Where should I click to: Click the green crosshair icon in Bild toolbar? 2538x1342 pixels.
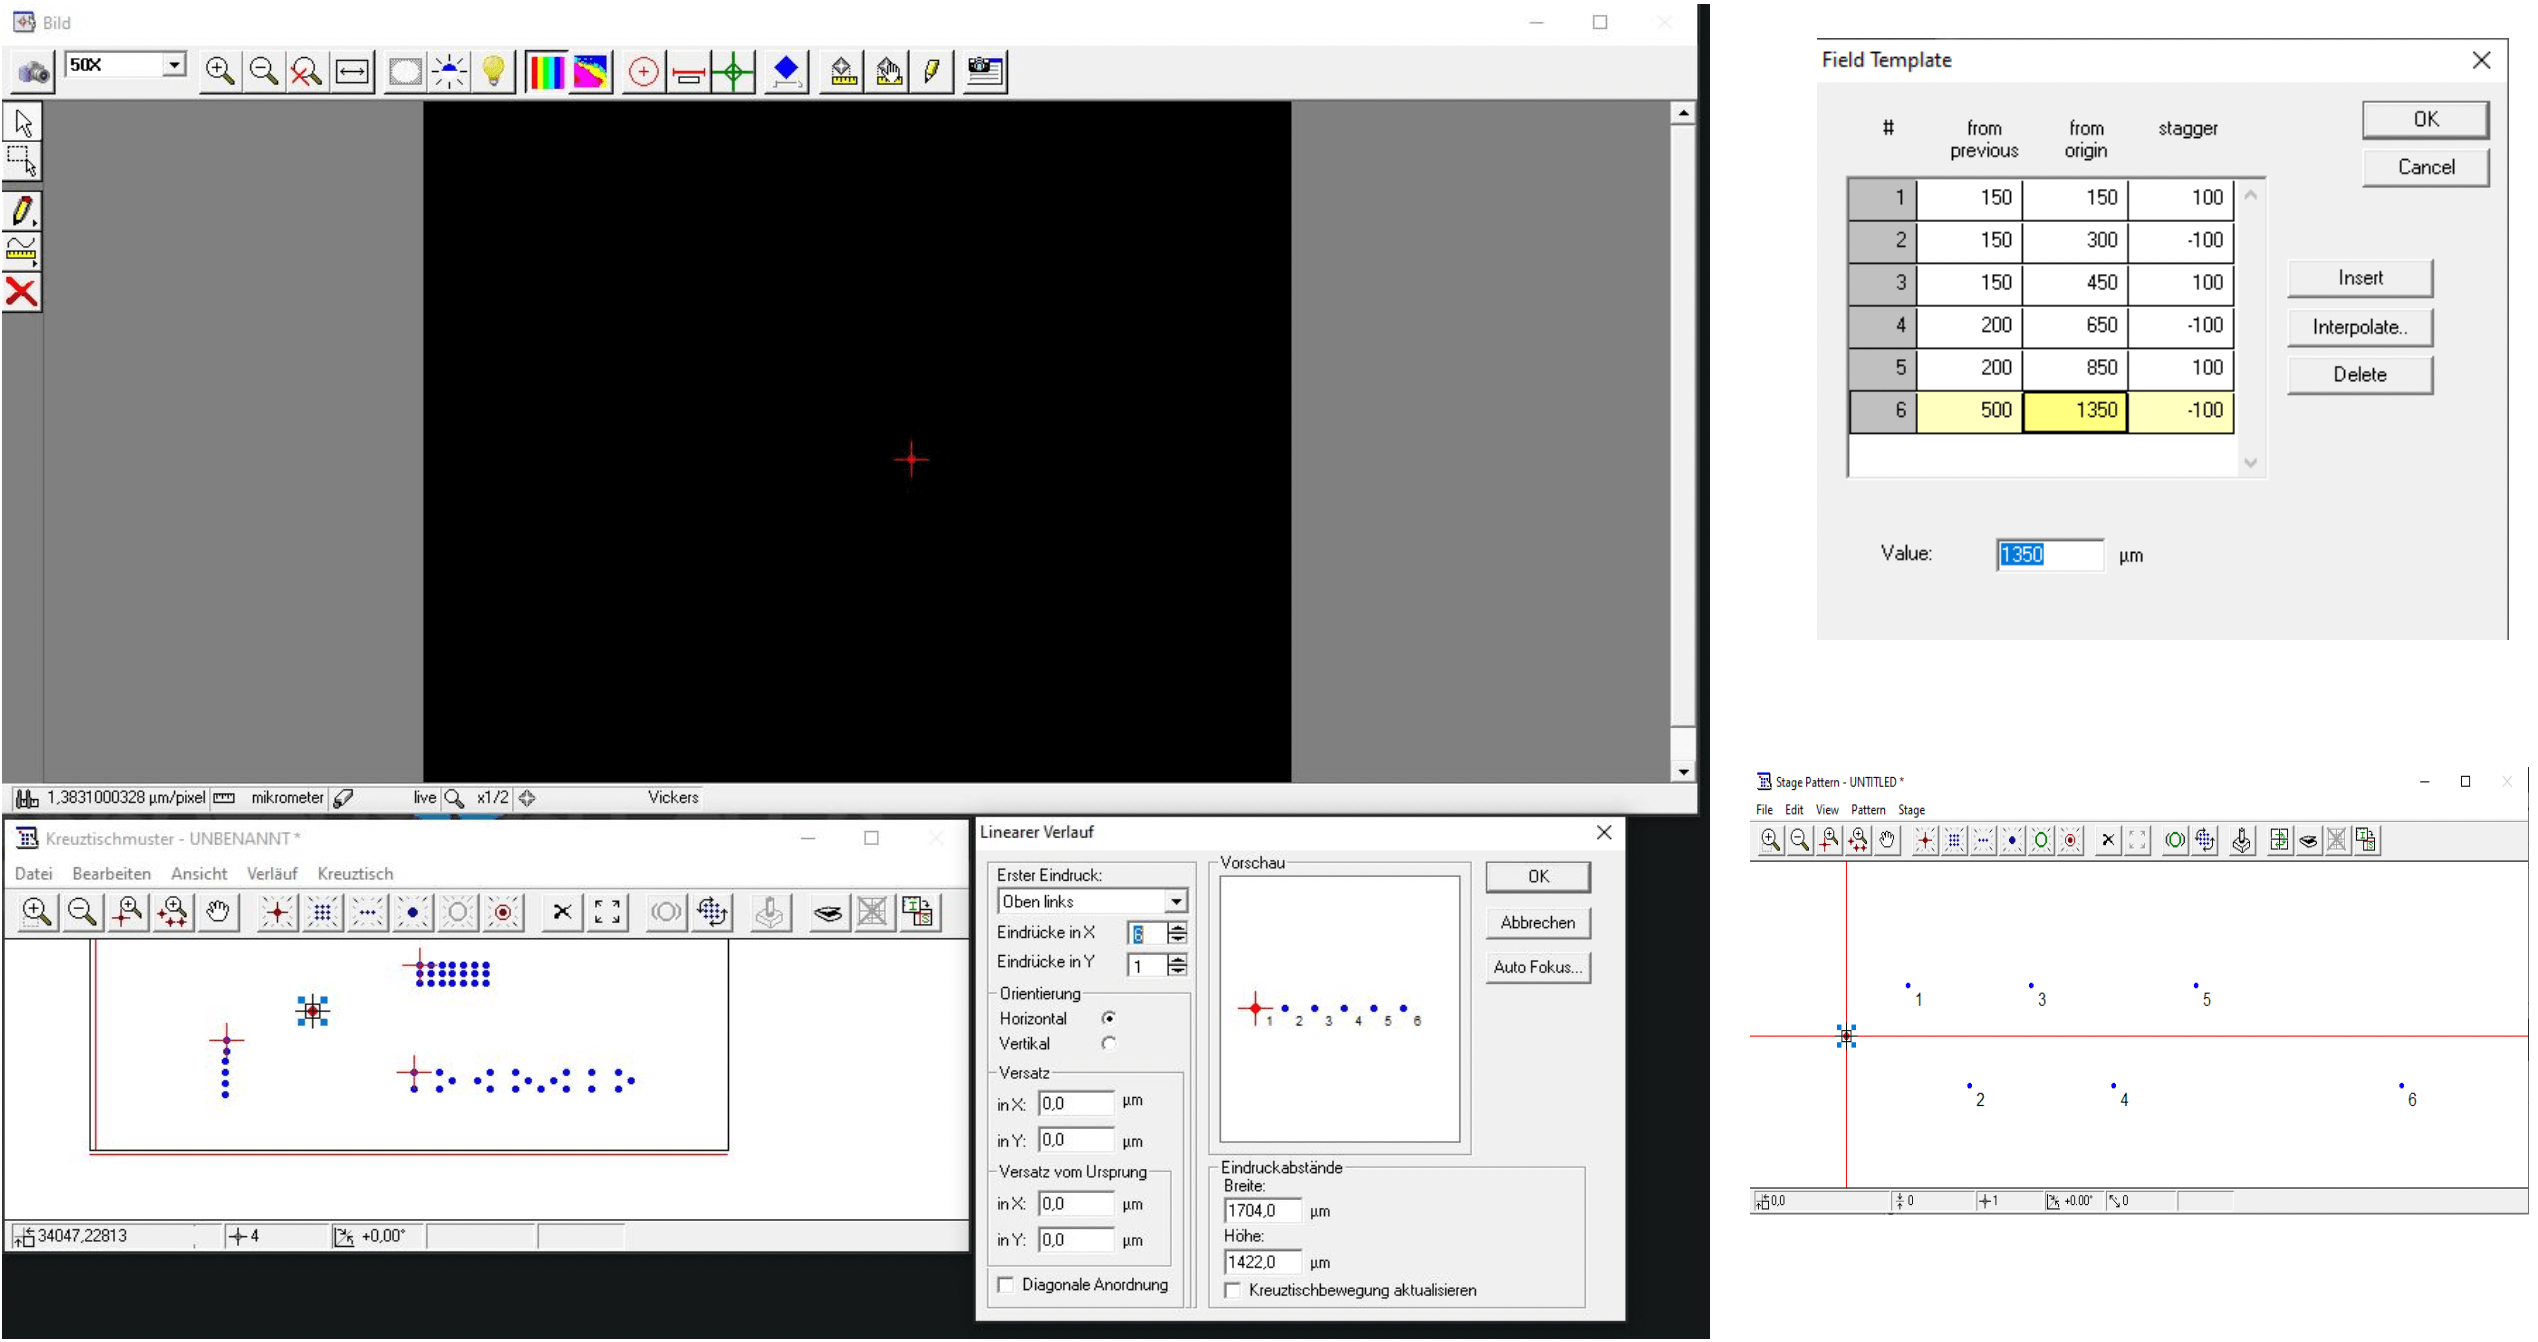[734, 72]
